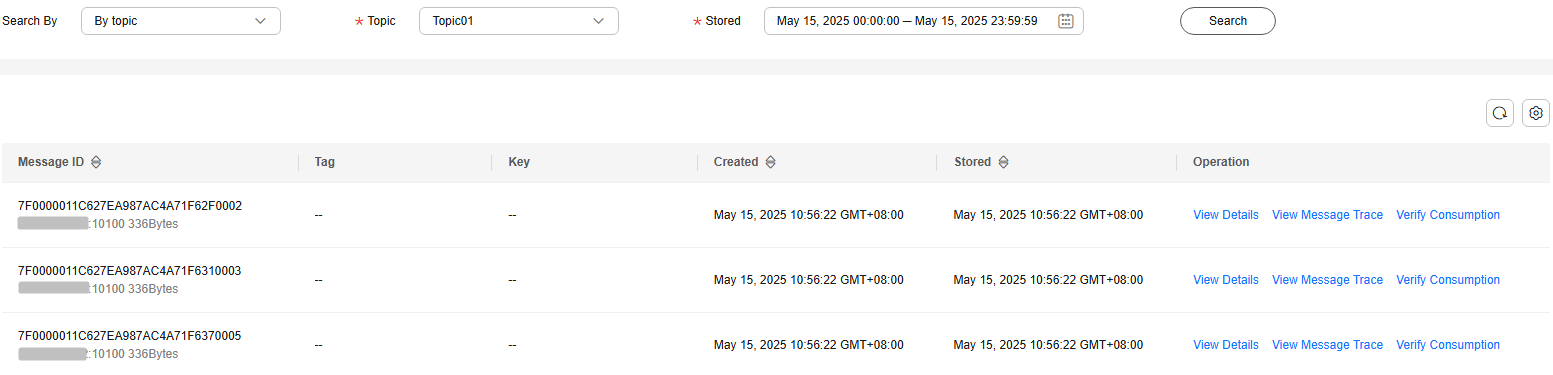Image resolution: width=1553 pixels, height=375 pixels.
Task: View Message Trace for message ending F62F0002
Action: click(x=1327, y=215)
